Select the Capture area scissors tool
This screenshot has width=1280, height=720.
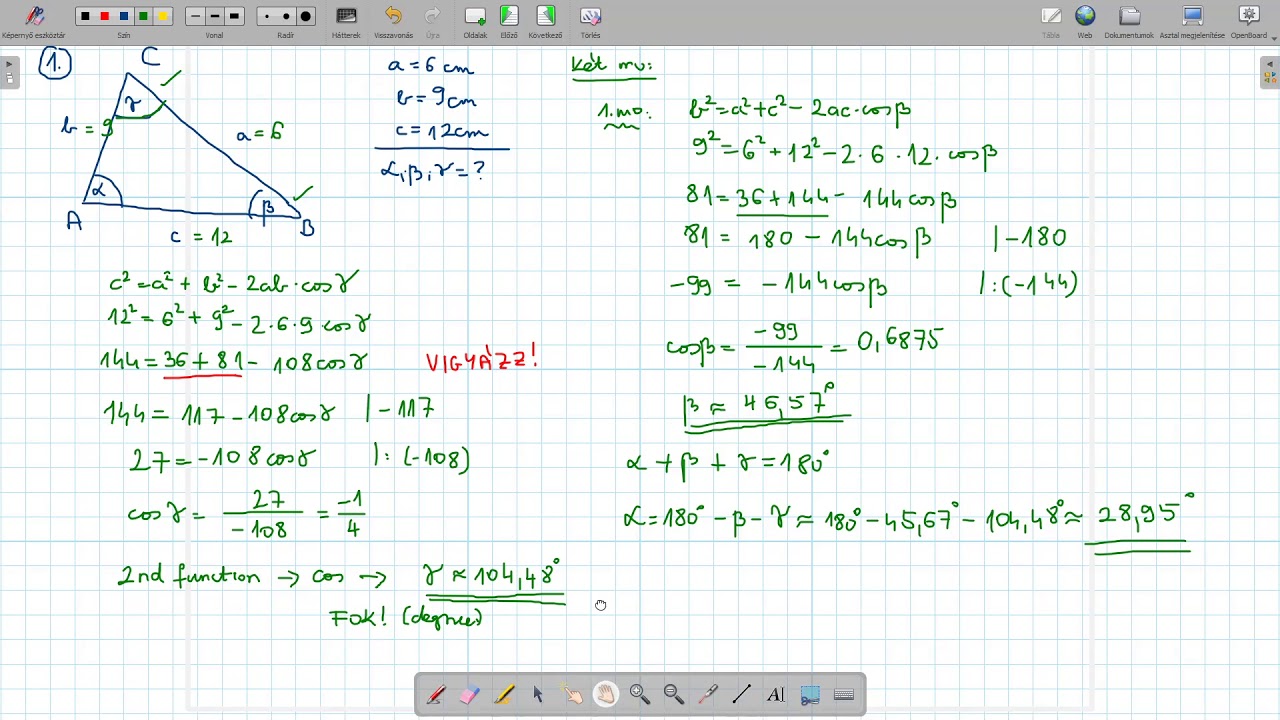click(x=810, y=695)
